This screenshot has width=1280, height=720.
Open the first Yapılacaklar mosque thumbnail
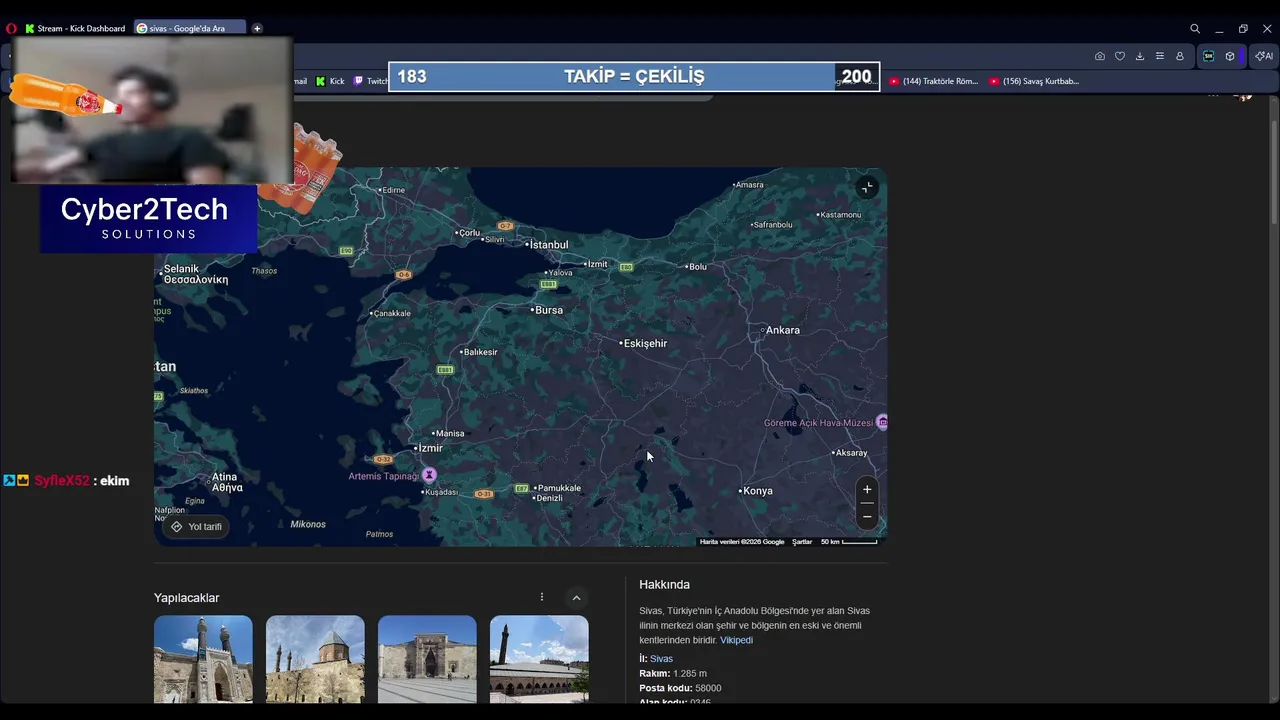pos(203,659)
